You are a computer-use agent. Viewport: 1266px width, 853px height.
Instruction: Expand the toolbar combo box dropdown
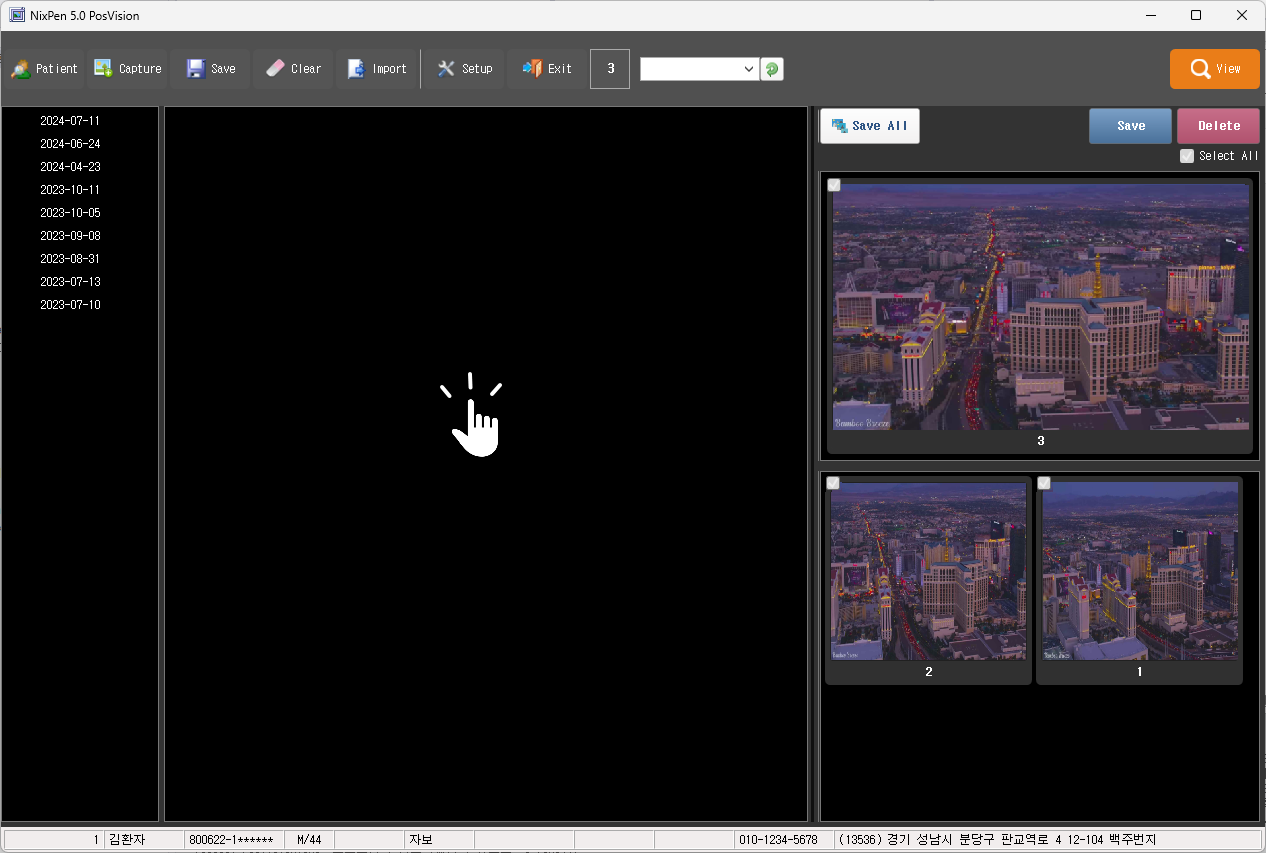749,69
